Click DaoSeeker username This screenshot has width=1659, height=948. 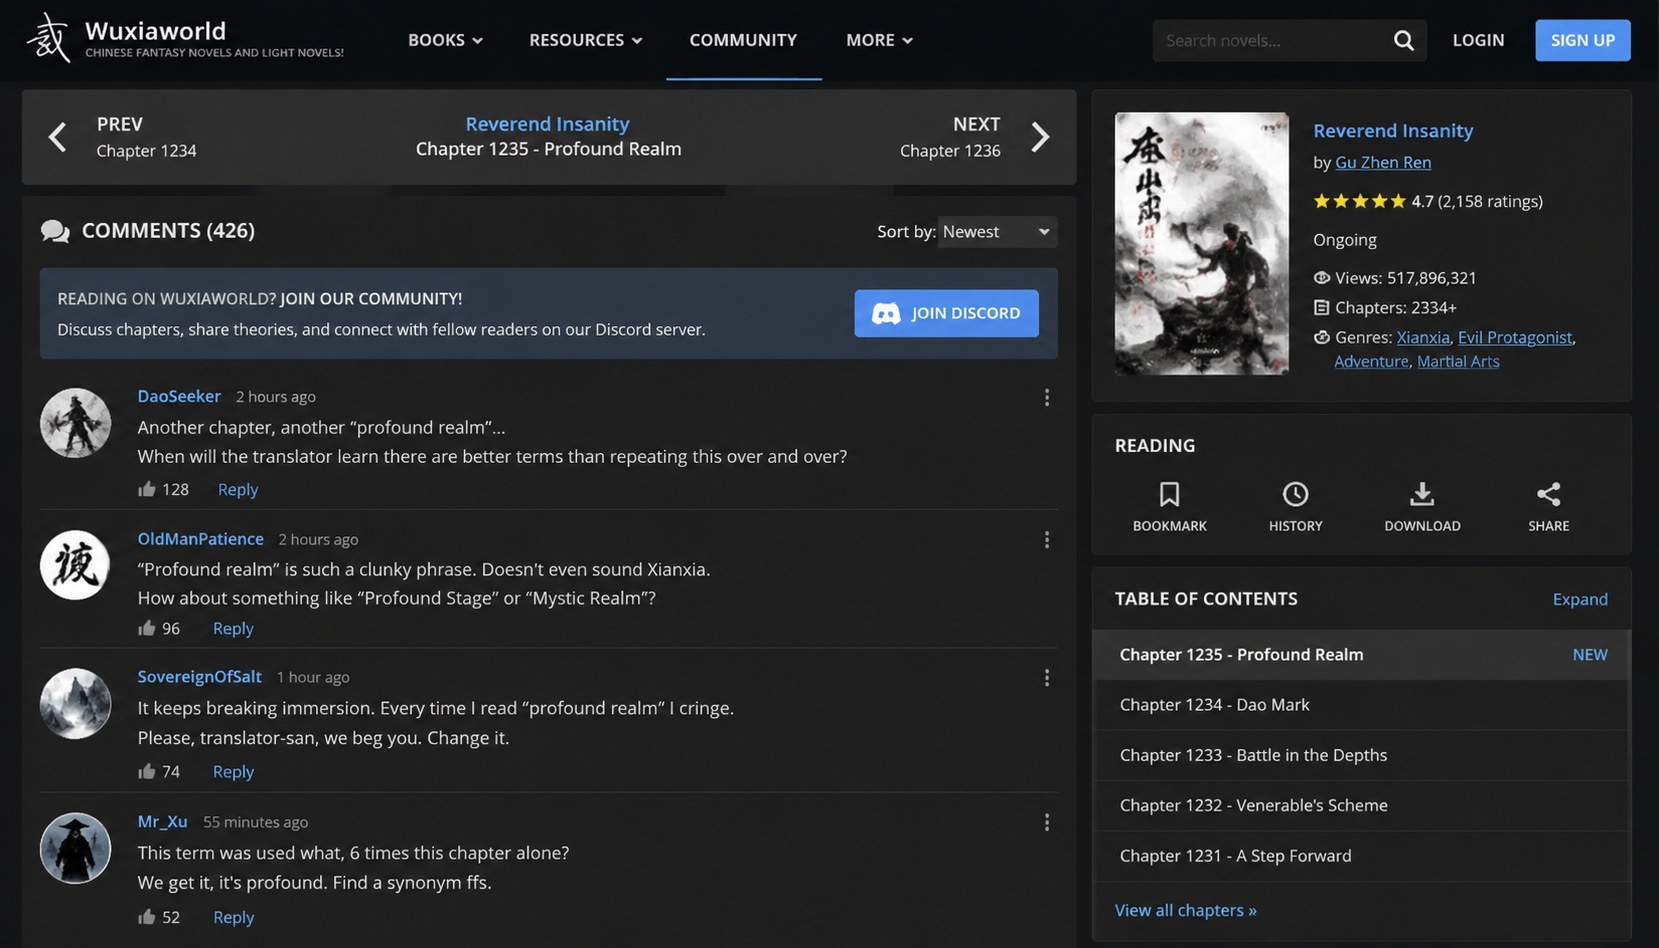[x=179, y=396]
